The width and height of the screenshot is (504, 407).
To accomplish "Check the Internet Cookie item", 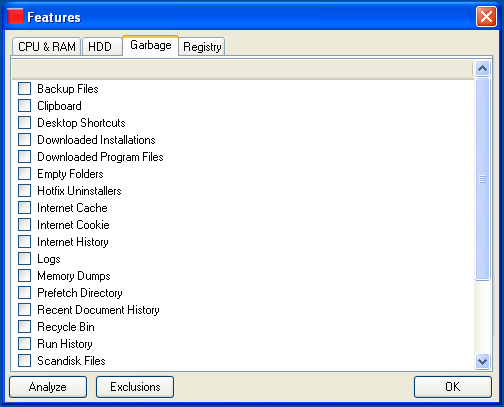I will [x=24, y=225].
